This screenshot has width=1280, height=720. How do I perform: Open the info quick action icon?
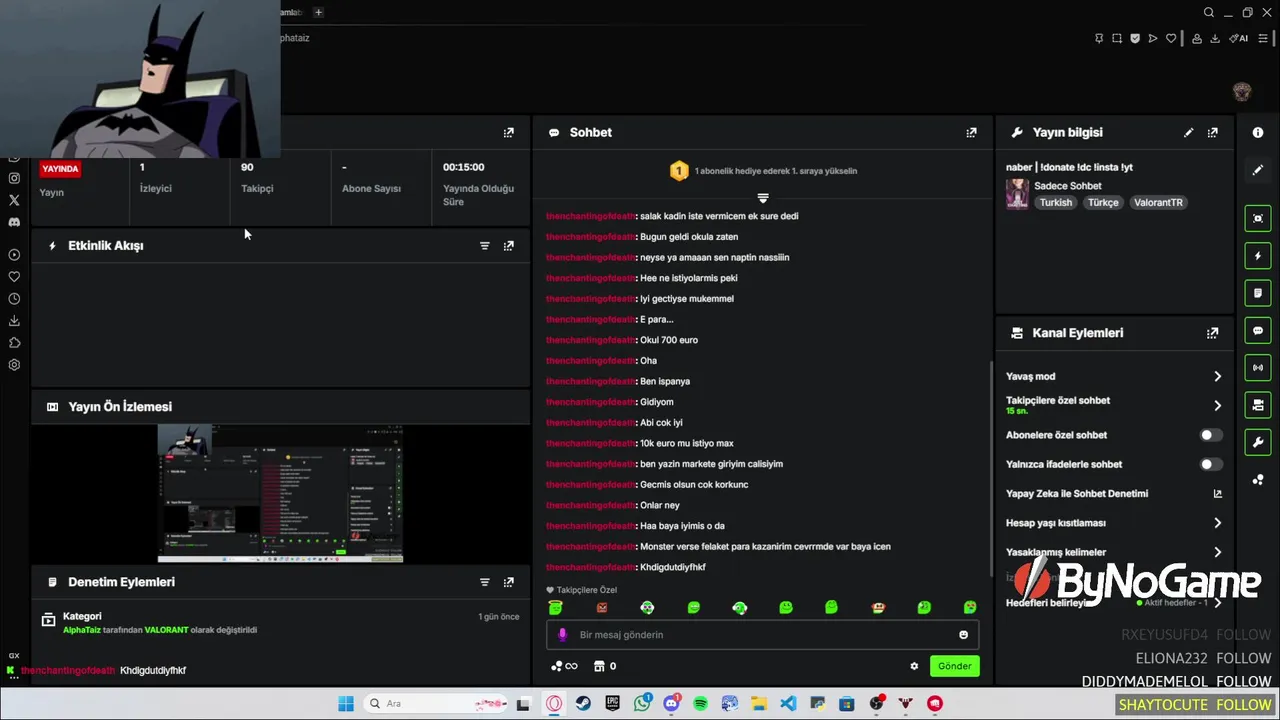point(1258,133)
